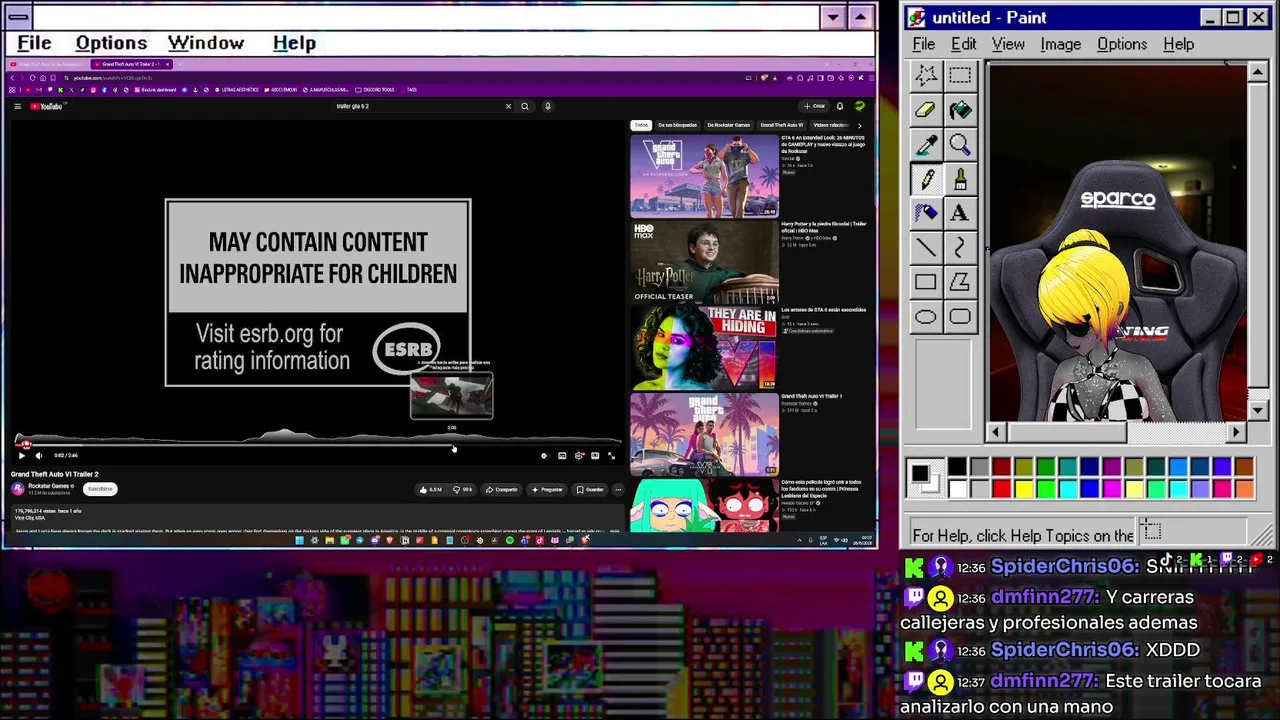The height and width of the screenshot is (720, 1280).
Task: Pick the bright red color in Paint palette
Action: (x=1001, y=488)
